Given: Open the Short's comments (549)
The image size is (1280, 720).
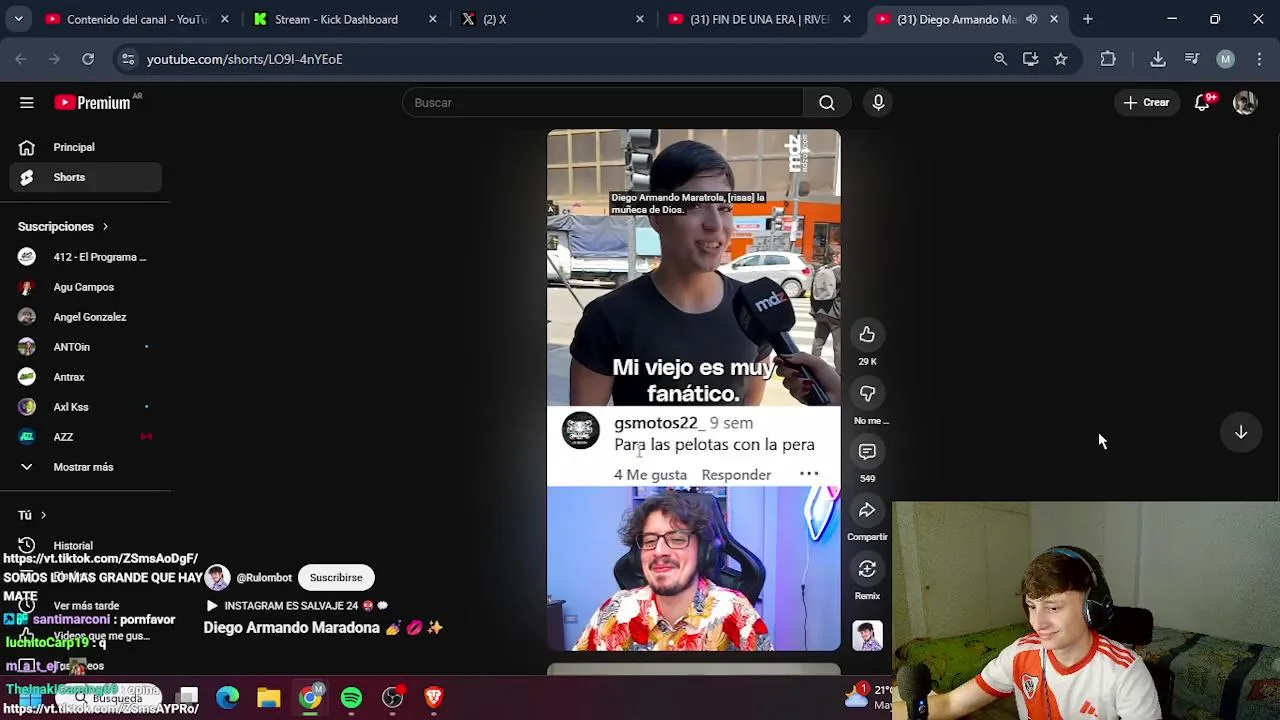Looking at the screenshot, I should coord(867,452).
